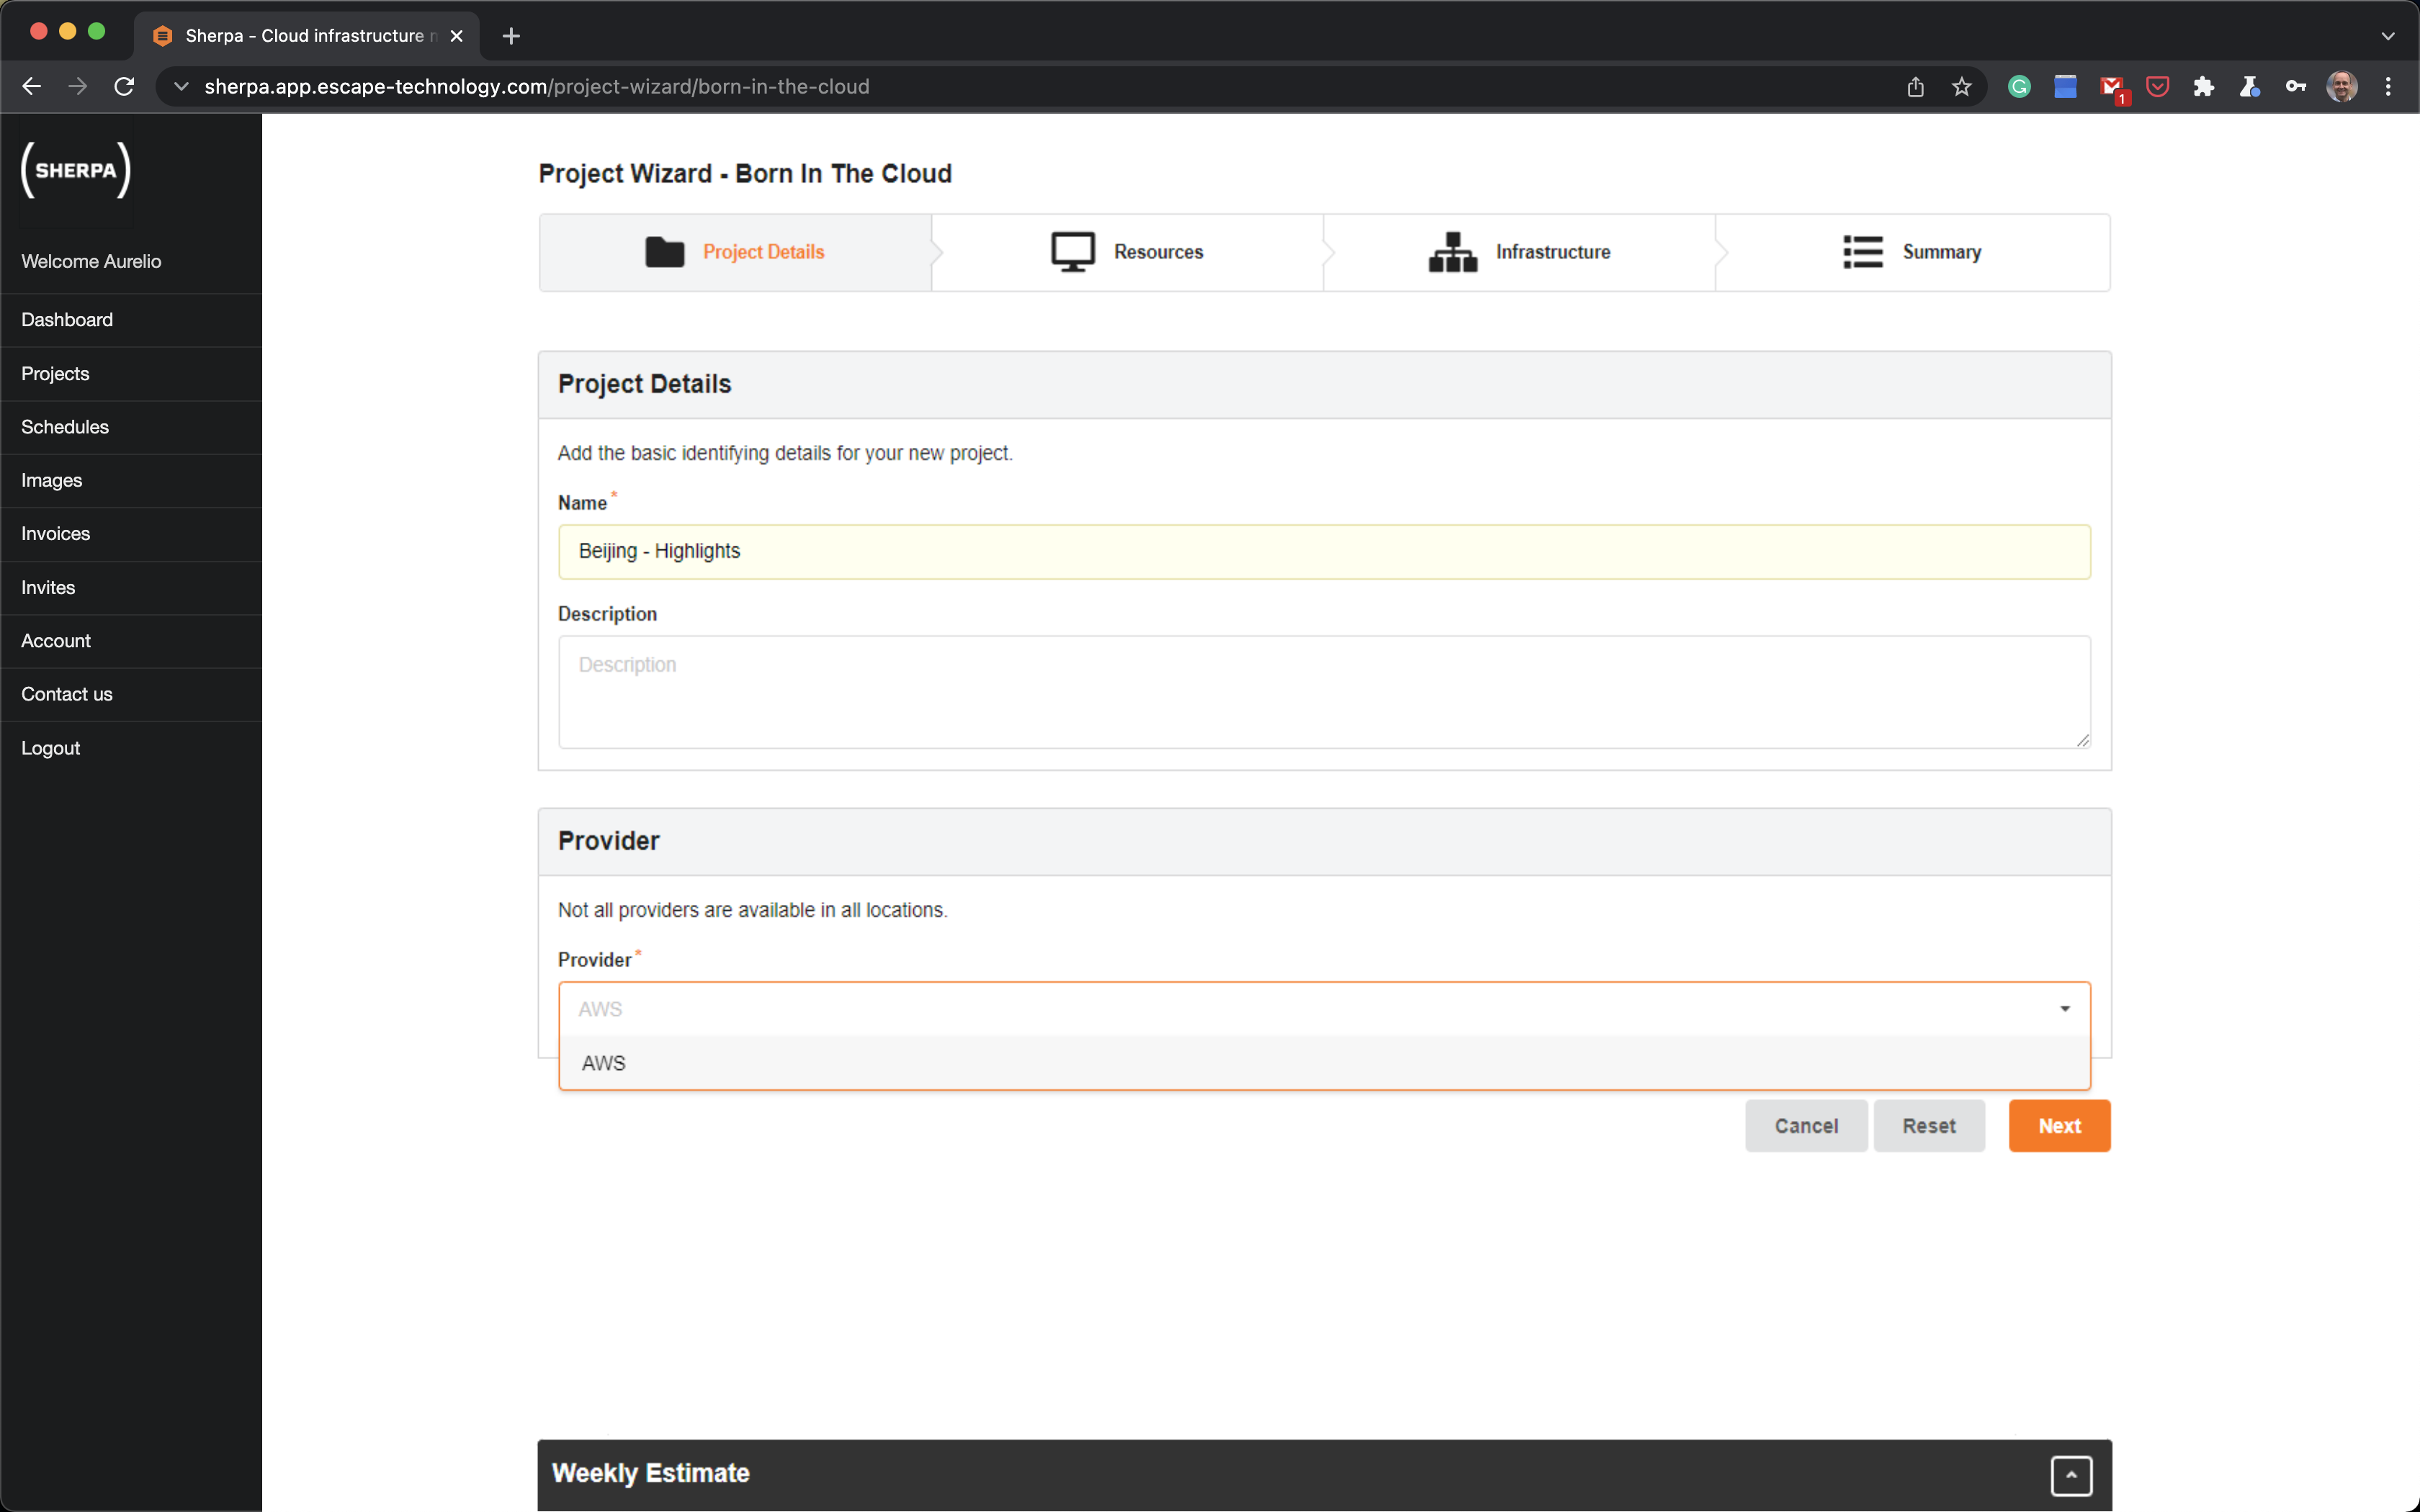Open the Provider dropdown arrow
Screen dimensions: 2420x1512
(x=2064, y=1008)
